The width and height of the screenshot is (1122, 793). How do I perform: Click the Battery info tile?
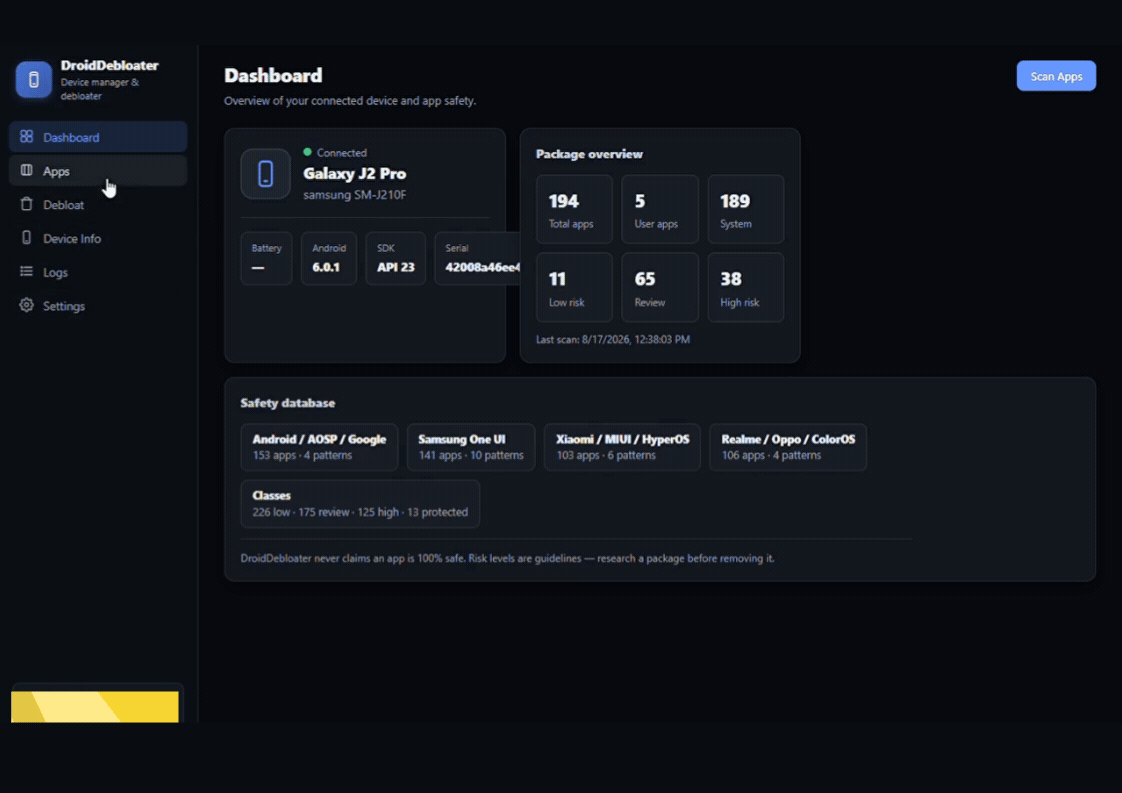pos(266,258)
